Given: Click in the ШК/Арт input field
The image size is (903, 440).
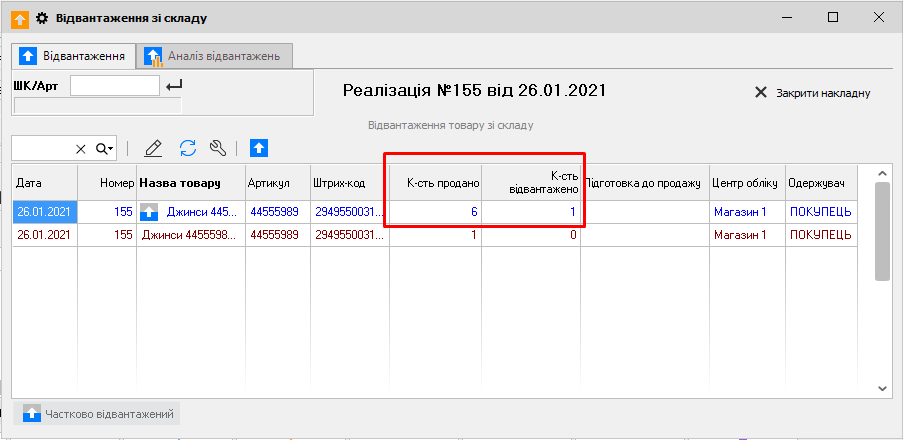Looking at the screenshot, I should 114,86.
